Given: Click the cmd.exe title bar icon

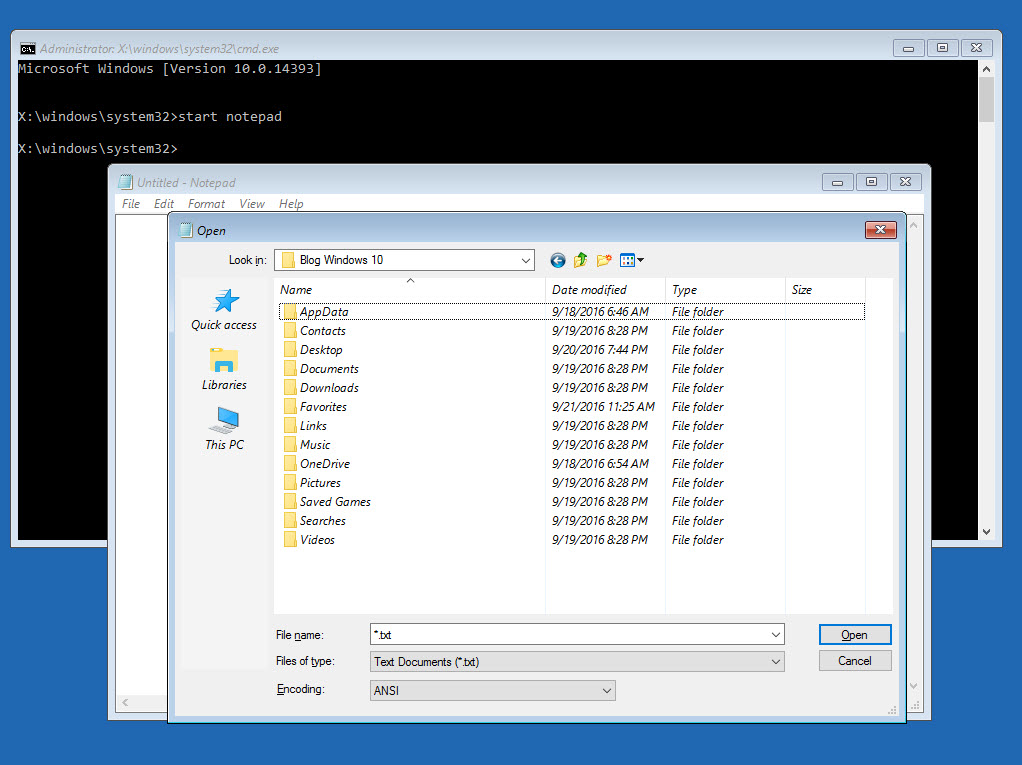Looking at the screenshot, I should [x=27, y=49].
